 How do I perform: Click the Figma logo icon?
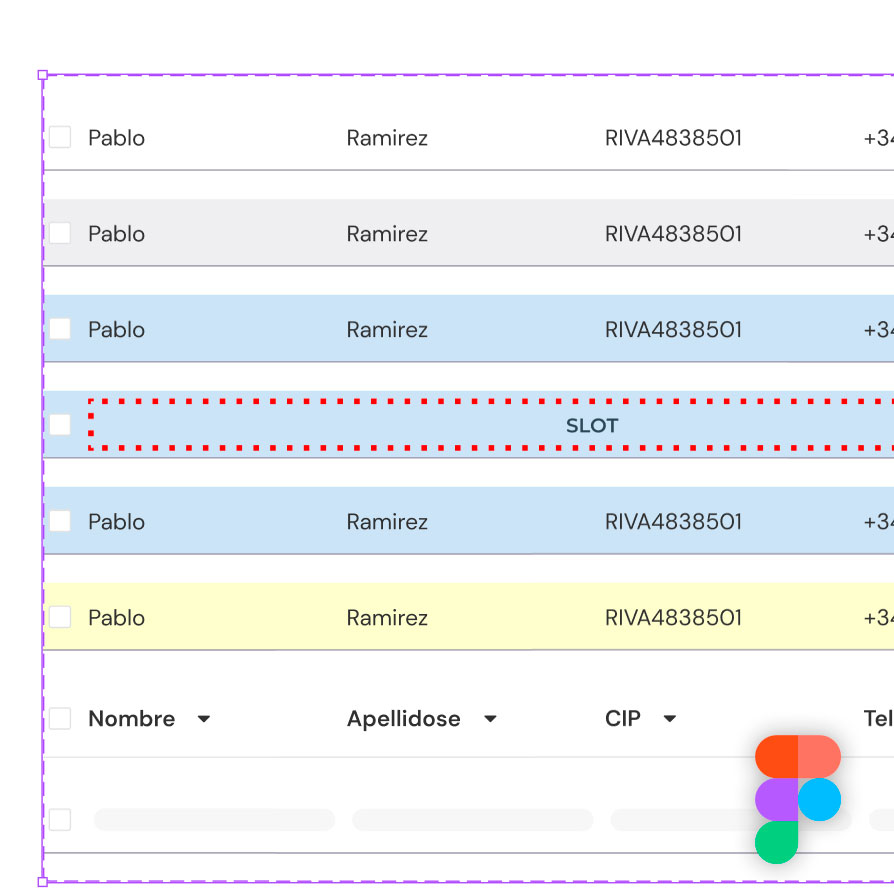(797, 798)
